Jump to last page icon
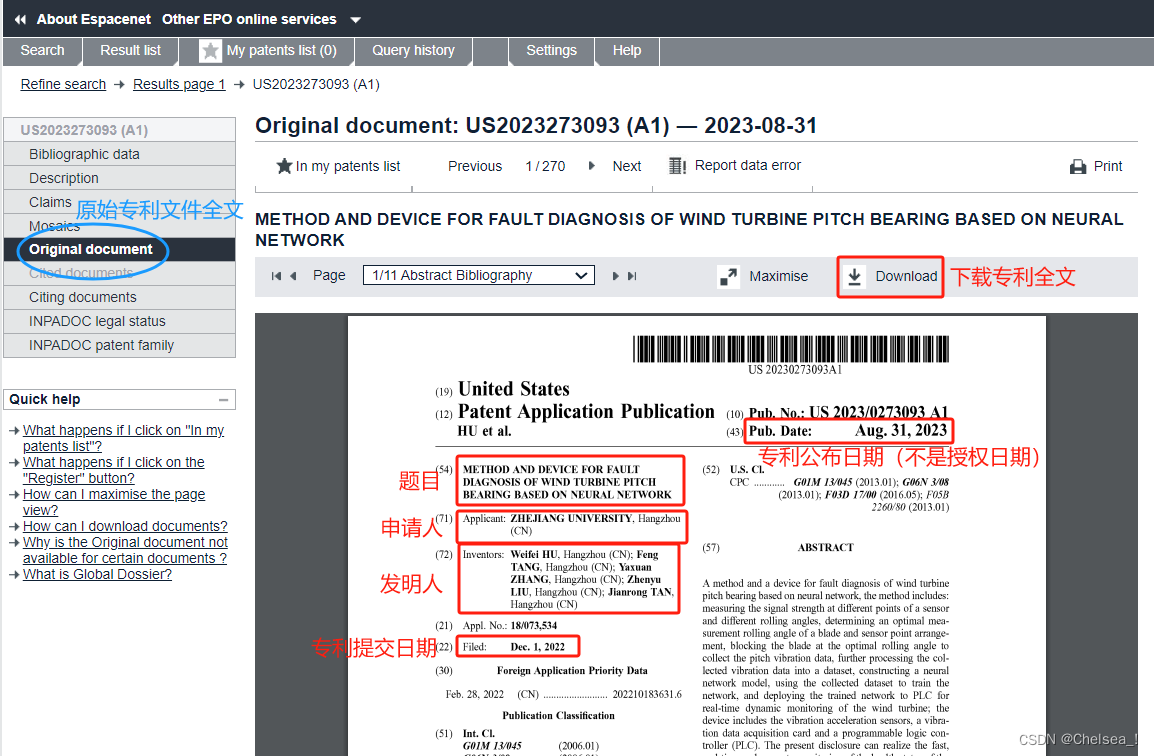This screenshot has width=1154, height=756. pos(632,276)
